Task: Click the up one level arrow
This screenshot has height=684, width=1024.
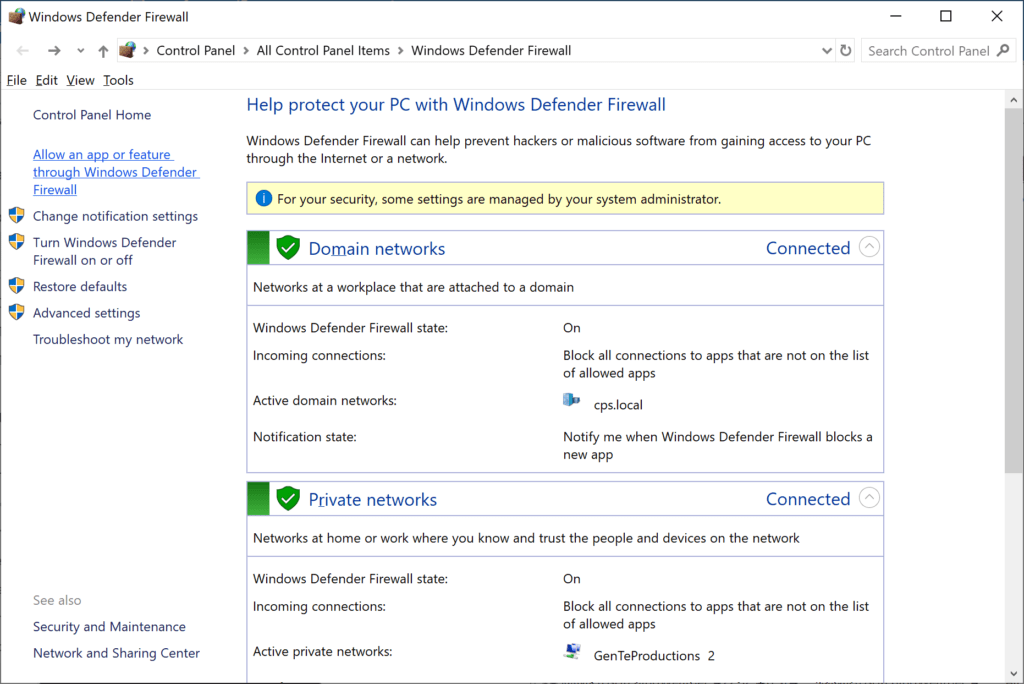Action: [103, 50]
